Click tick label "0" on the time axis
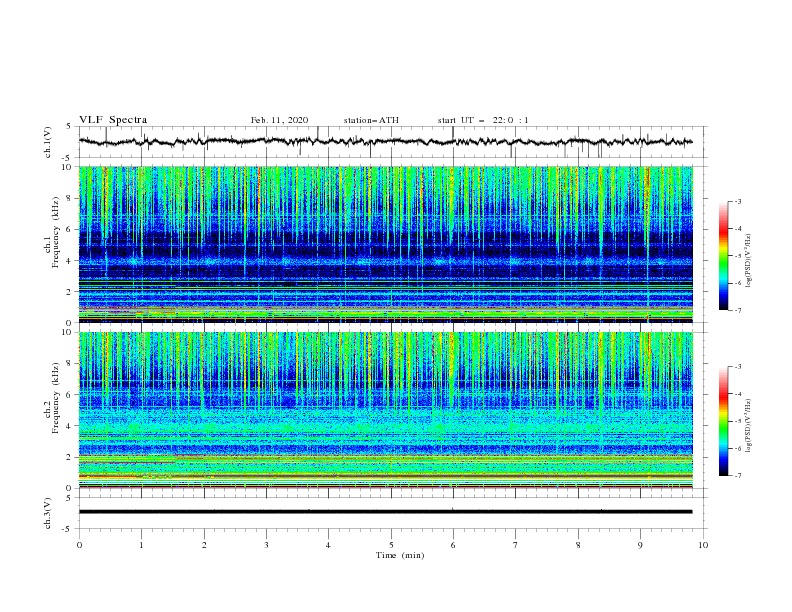This screenshot has height=612, width=792. point(79,545)
